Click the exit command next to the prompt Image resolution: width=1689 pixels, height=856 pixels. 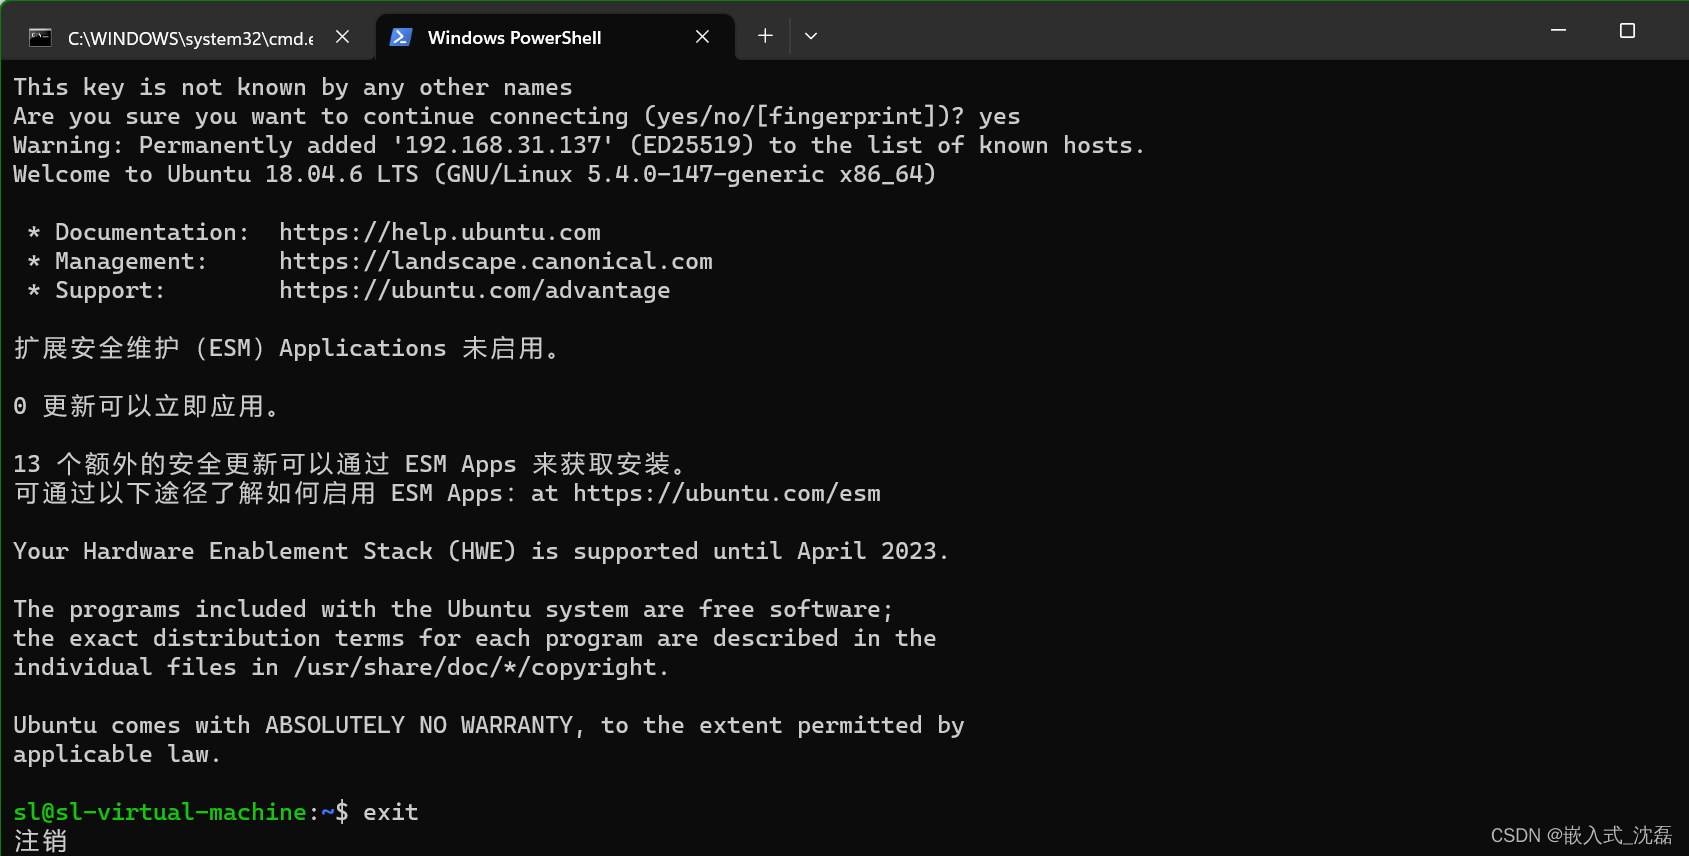click(390, 811)
